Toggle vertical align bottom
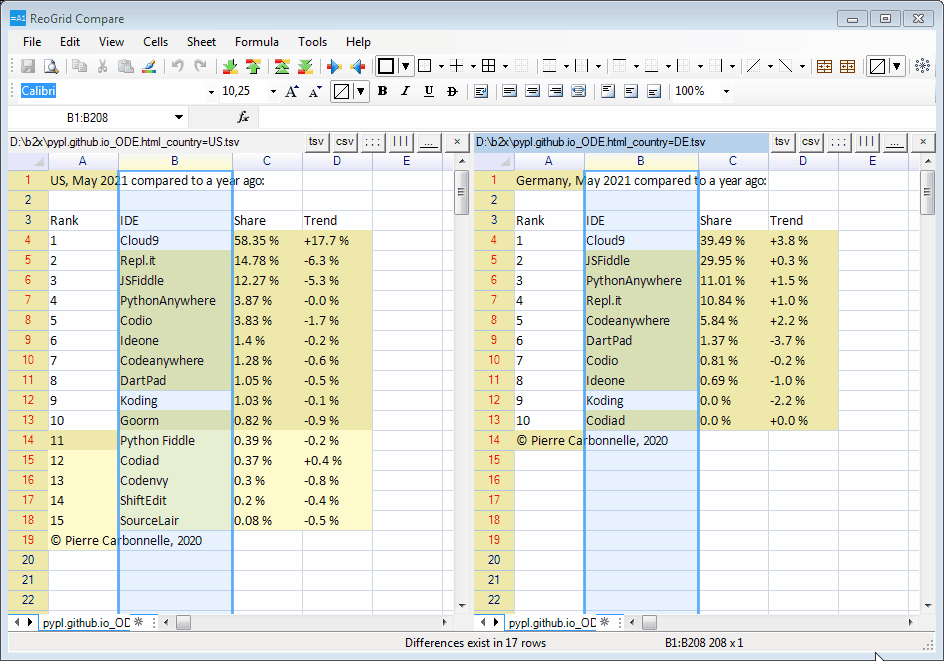The width and height of the screenshot is (944, 661). [654, 92]
